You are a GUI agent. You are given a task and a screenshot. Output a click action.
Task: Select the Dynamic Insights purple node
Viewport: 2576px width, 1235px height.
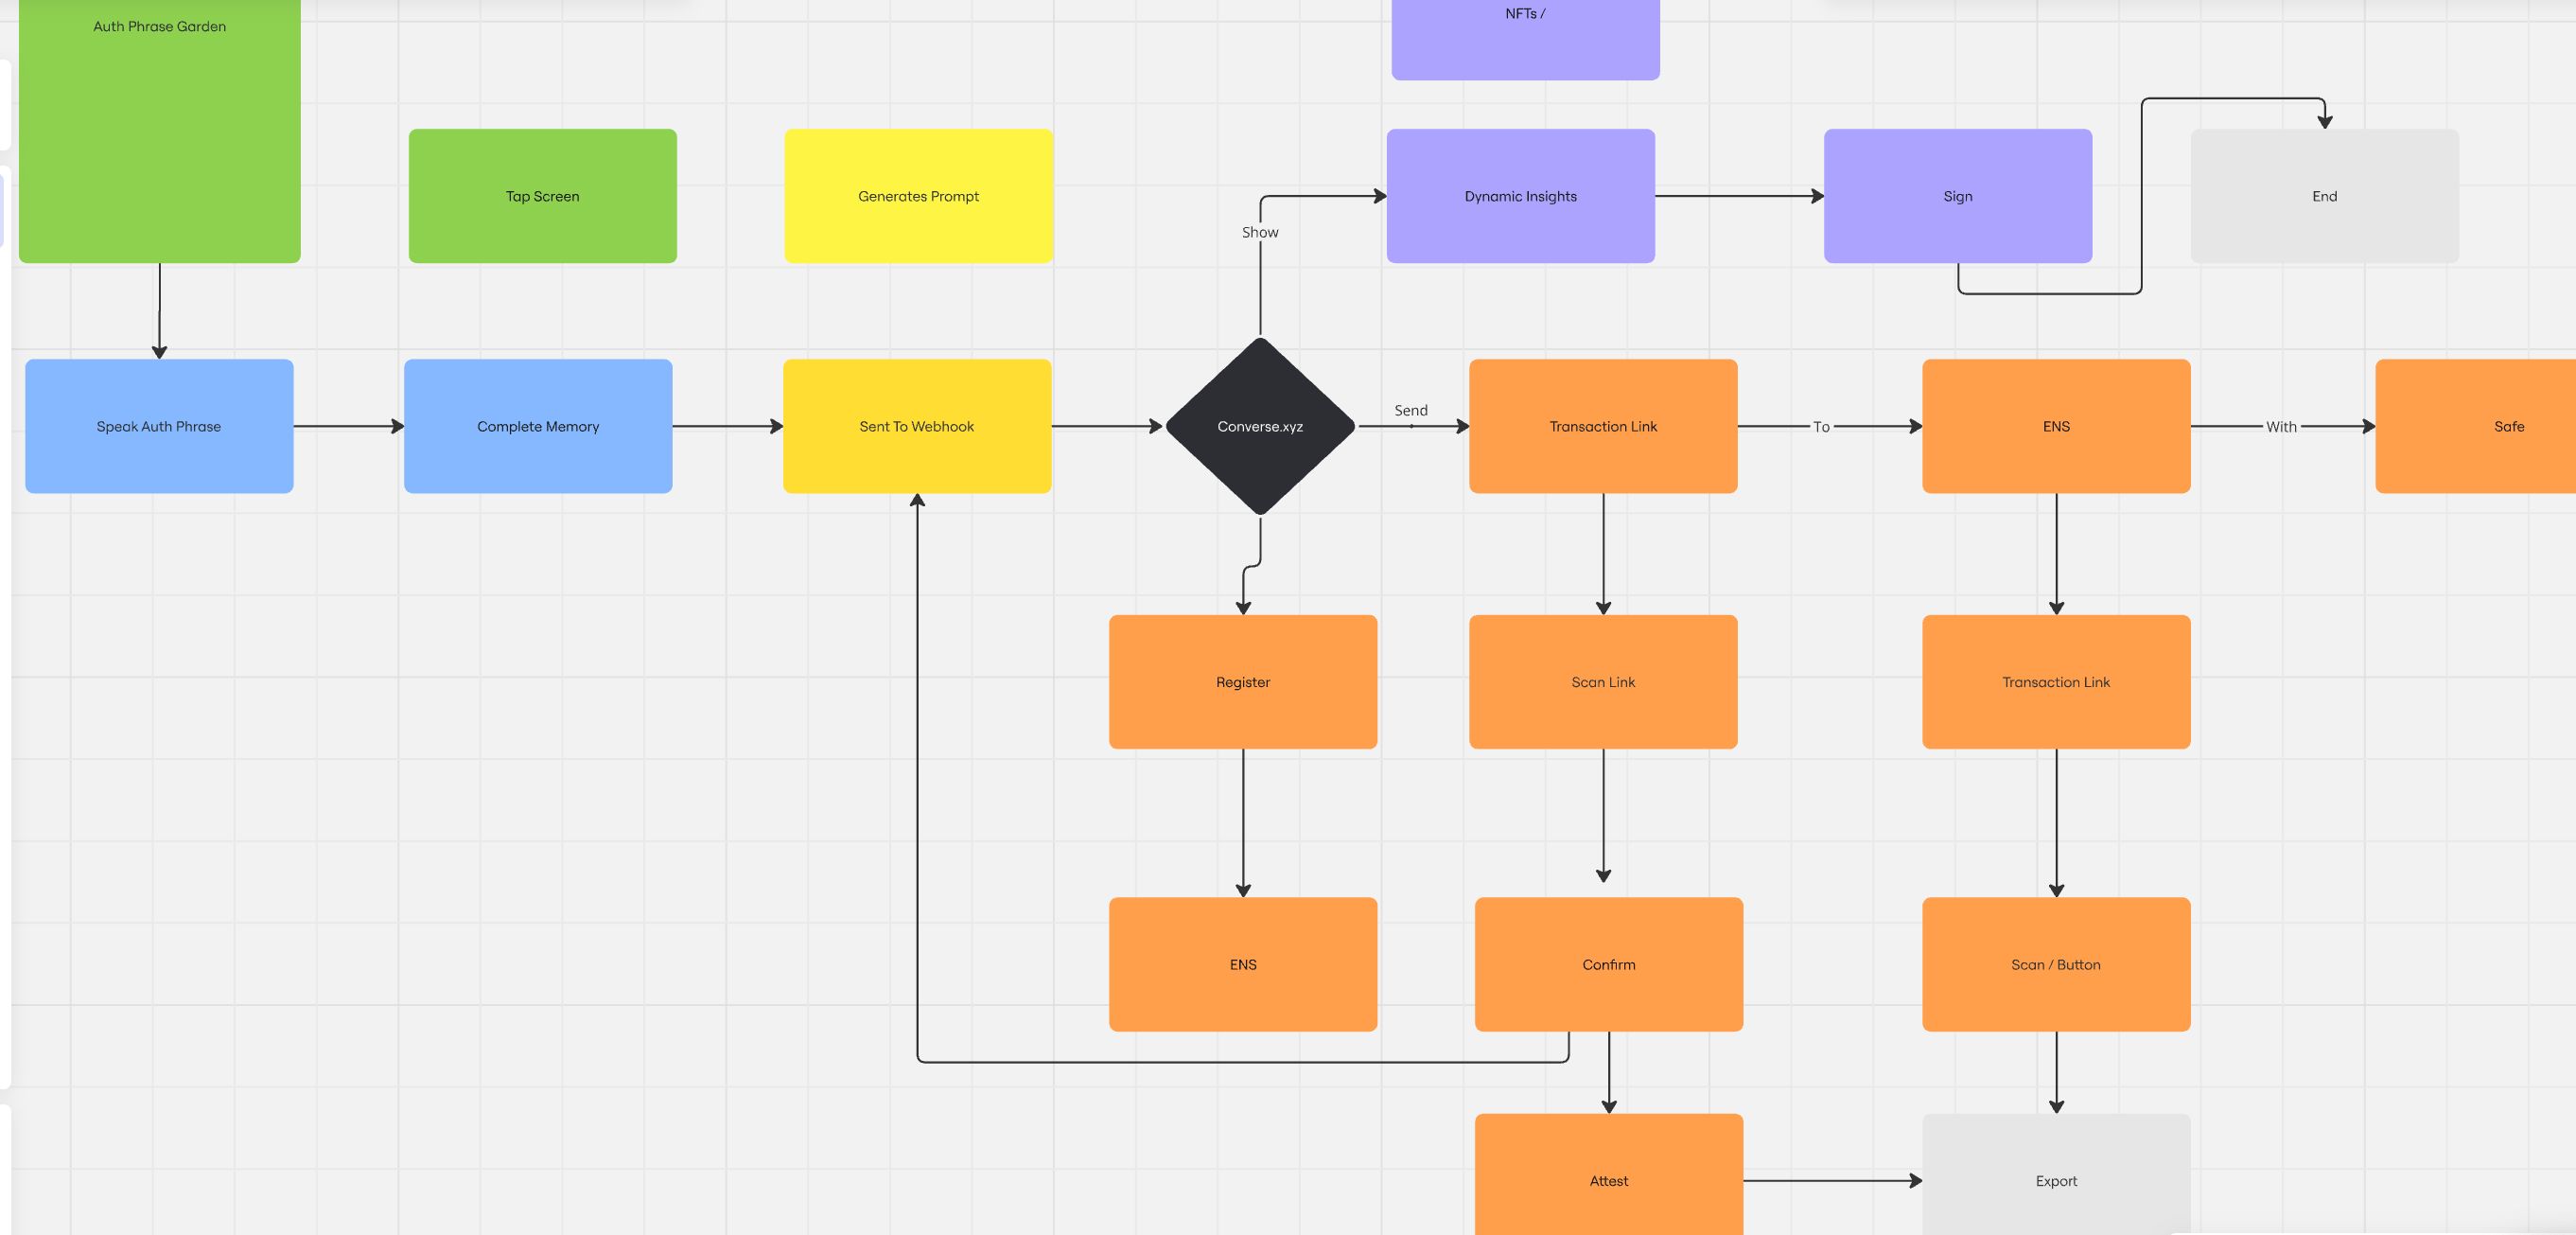pos(1519,196)
